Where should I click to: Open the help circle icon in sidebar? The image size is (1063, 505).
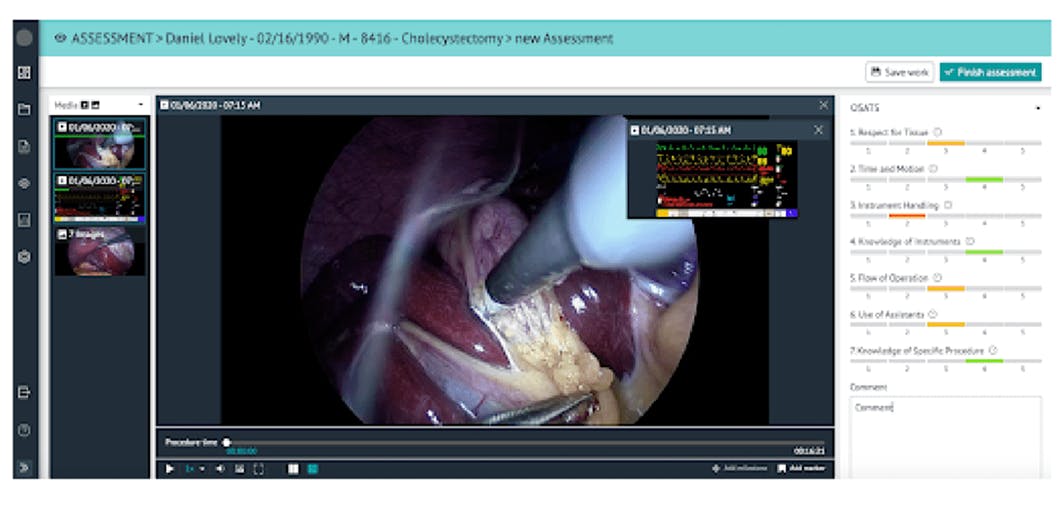pos(24,430)
